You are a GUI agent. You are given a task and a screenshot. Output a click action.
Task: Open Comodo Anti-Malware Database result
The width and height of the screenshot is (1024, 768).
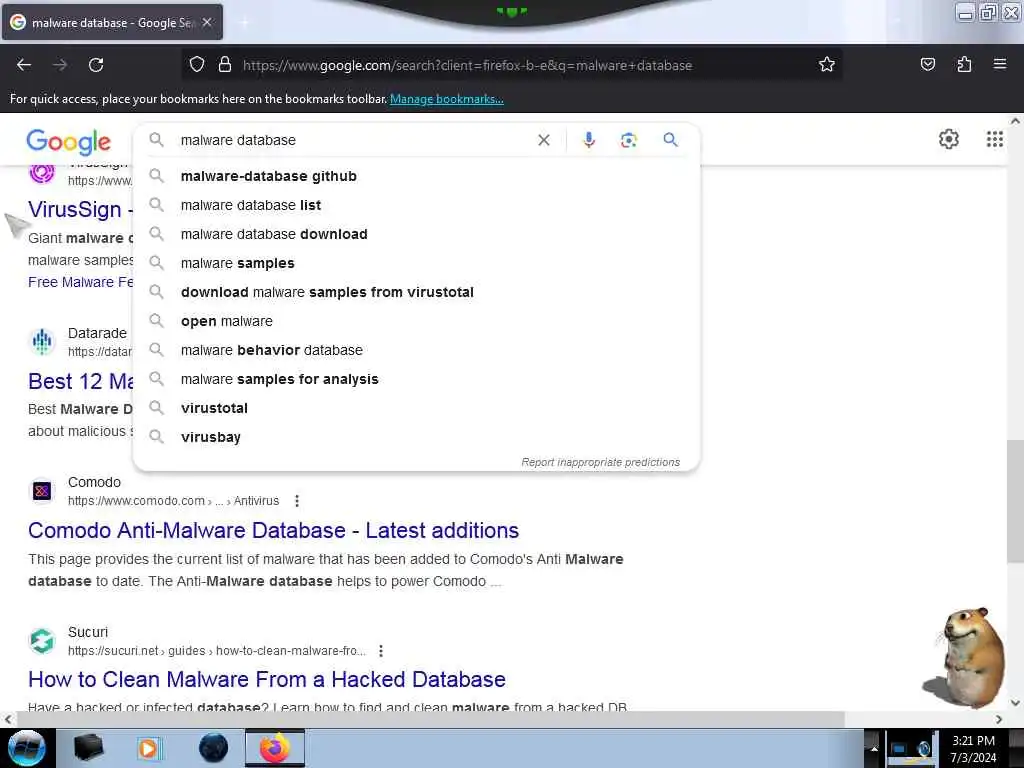(x=273, y=530)
